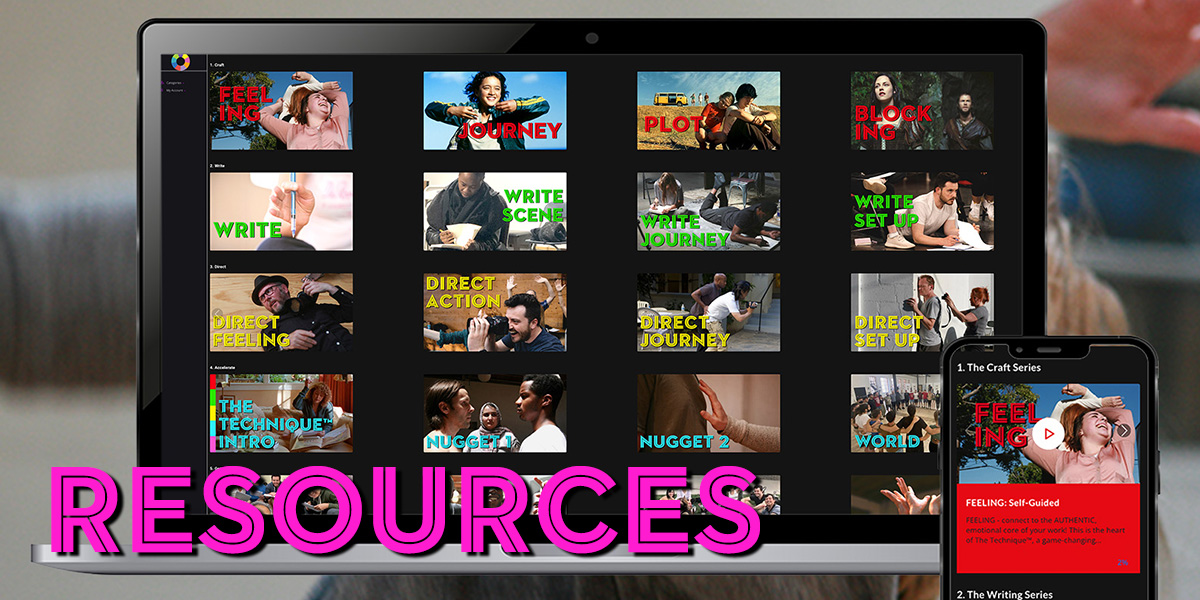Open the DIRECT FEELING thumbnail
Screen dimensions: 1200x600
coord(281,312)
